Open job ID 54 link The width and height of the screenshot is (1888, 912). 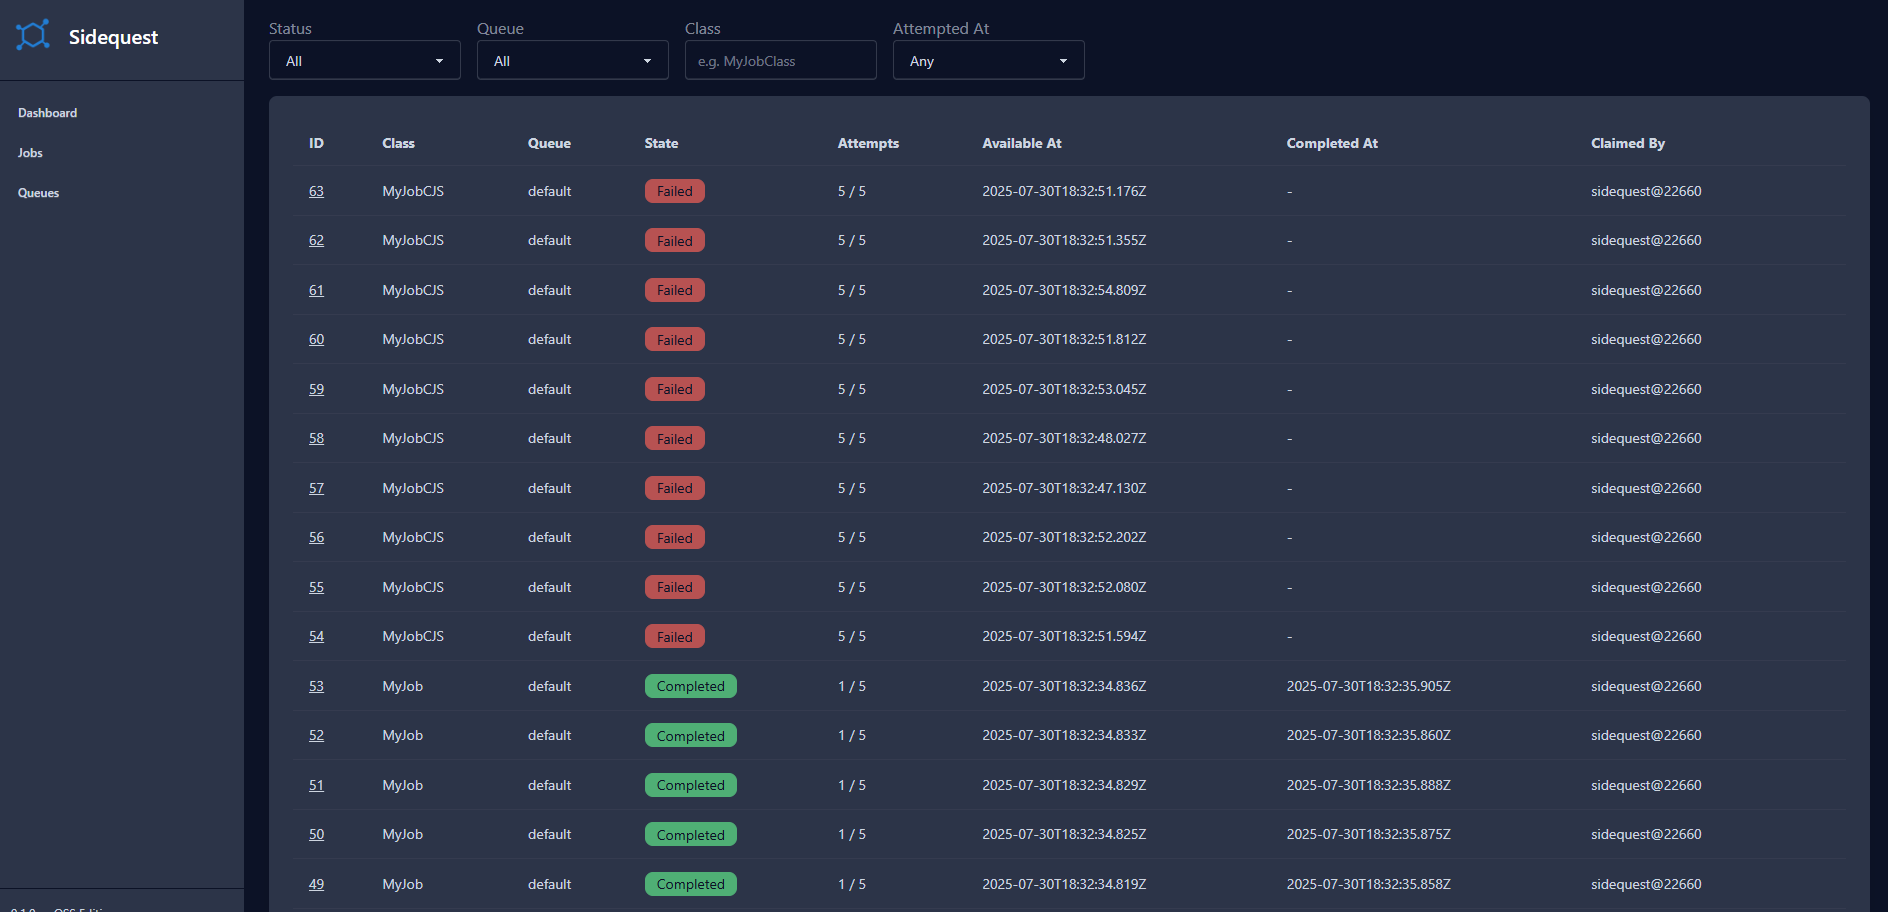coord(316,636)
